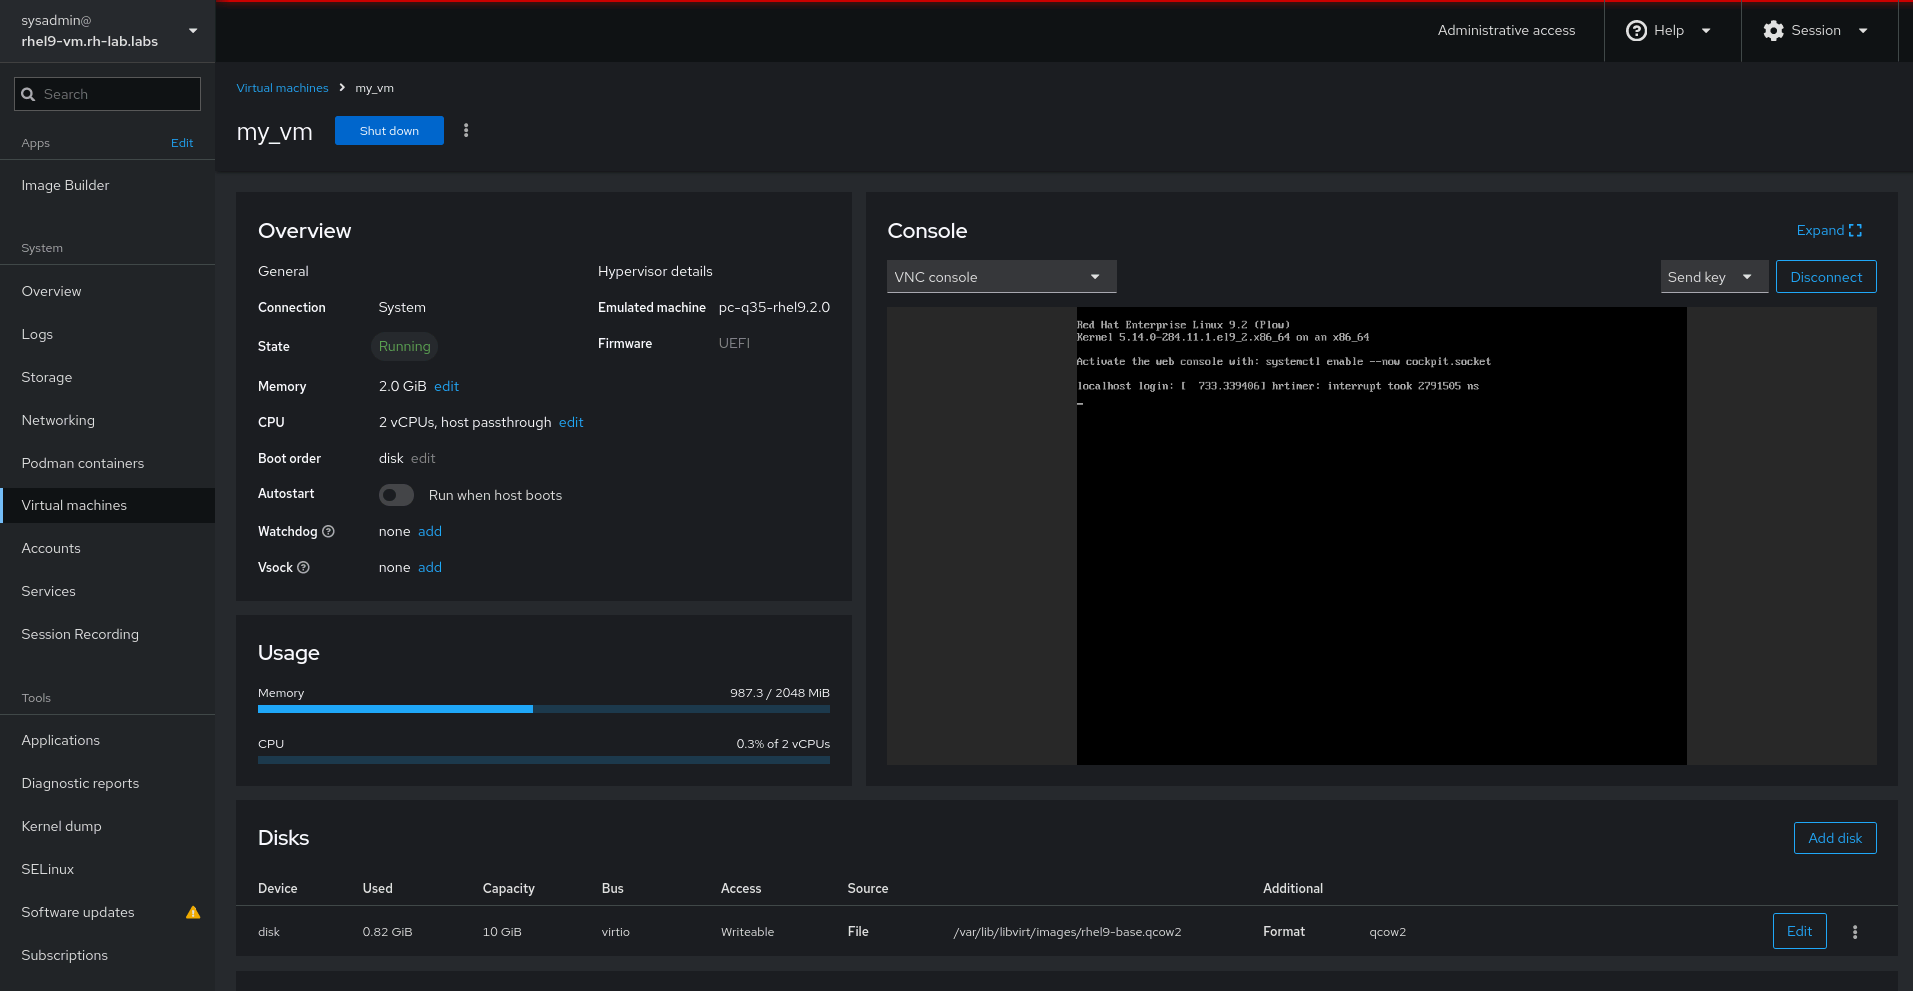1913x991 pixels.
Task: Click the Vsock help question icon
Action: click(x=304, y=568)
